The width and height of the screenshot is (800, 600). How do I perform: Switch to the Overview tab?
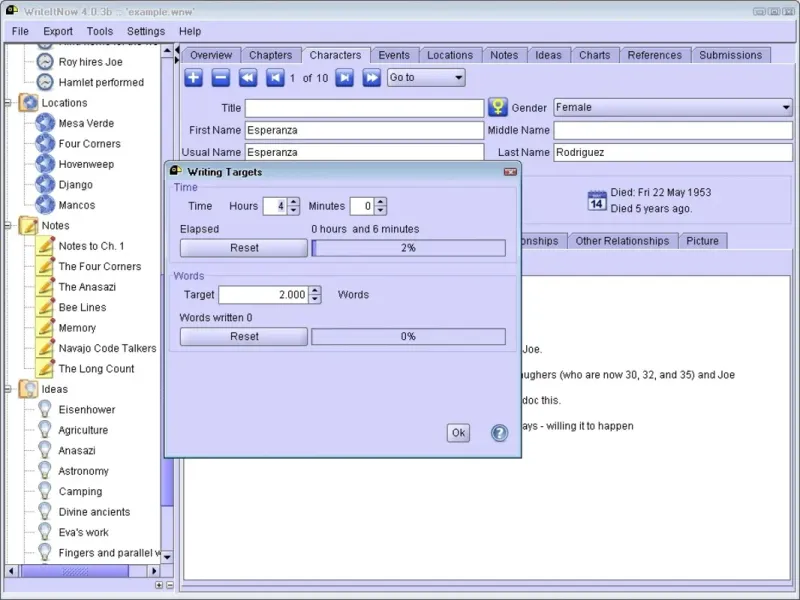coord(211,55)
